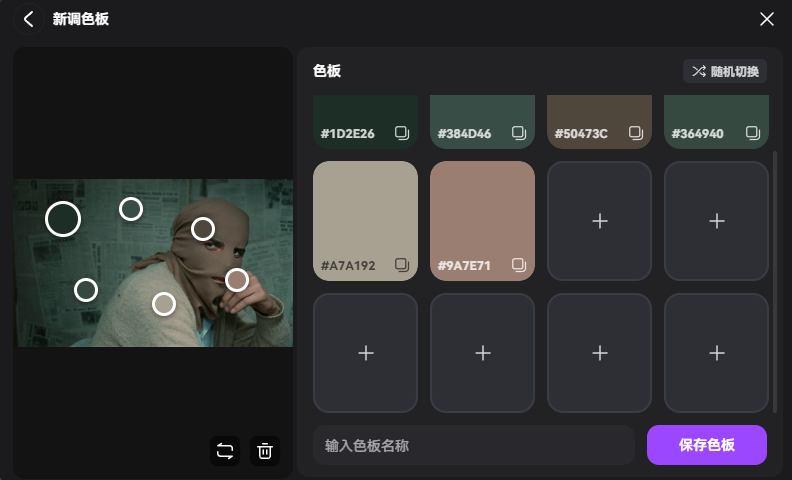Add color in last slot of middle row

(716, 221)
